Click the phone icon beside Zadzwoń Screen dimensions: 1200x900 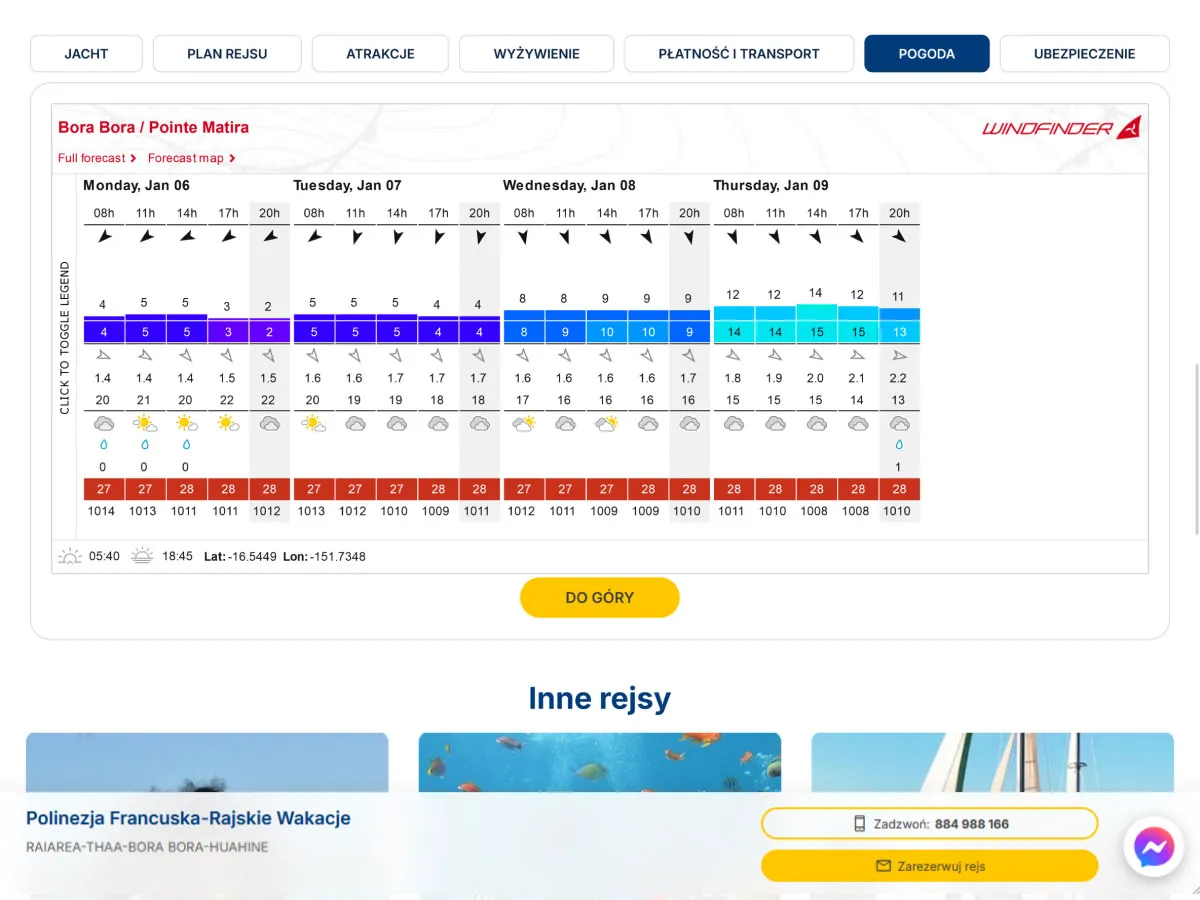point(859,824)
